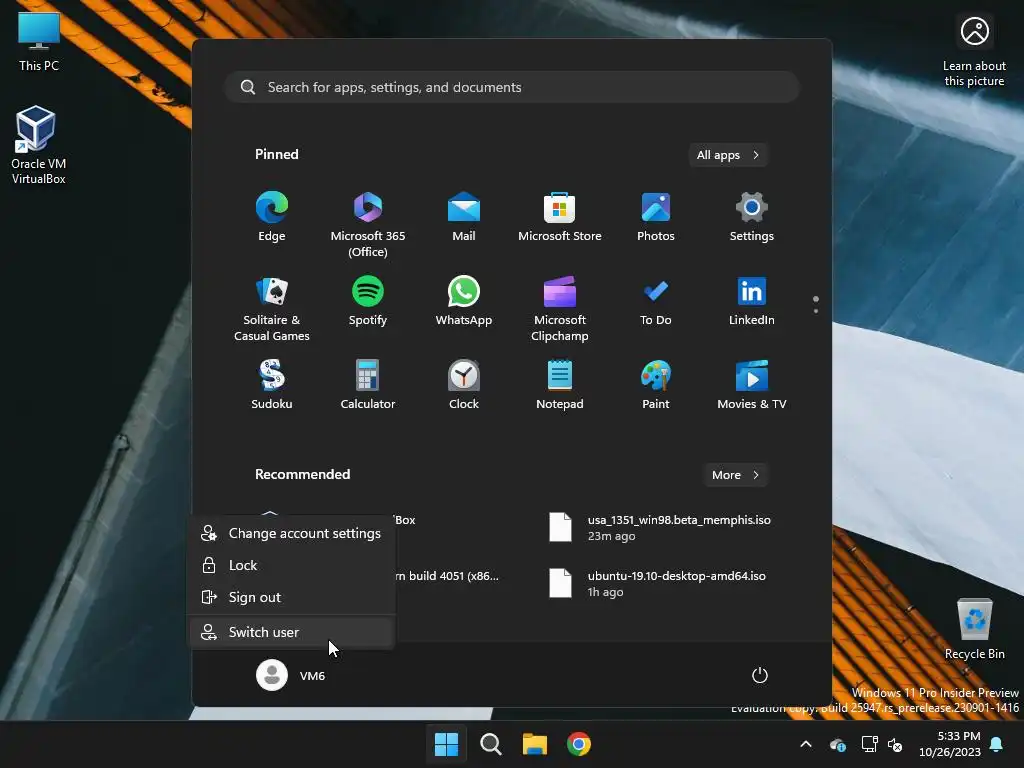Open Microsoft Store from pinned
1024x768 pixels.
(560, 217)
